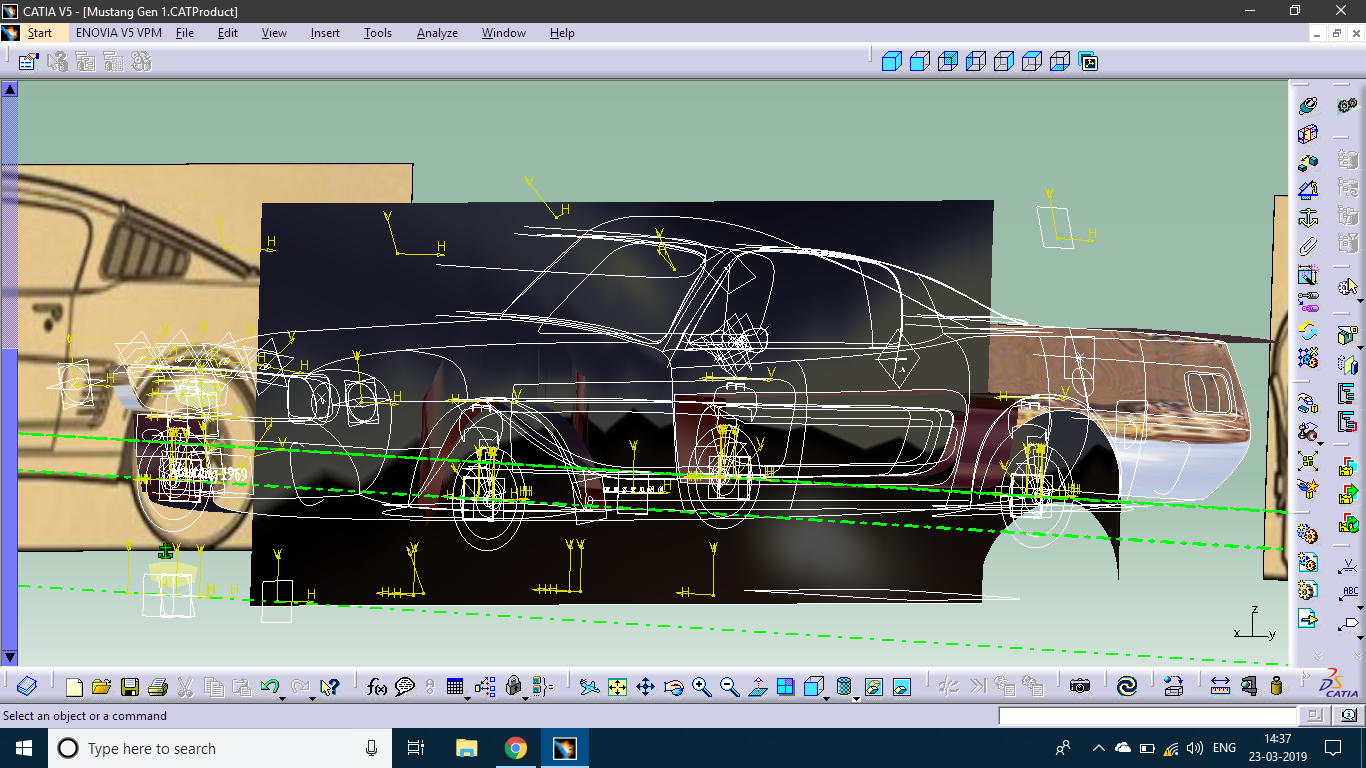Click the Fit All In icon
The image size is (1366, 768).
pyautogui.click(x=617, y=687)
